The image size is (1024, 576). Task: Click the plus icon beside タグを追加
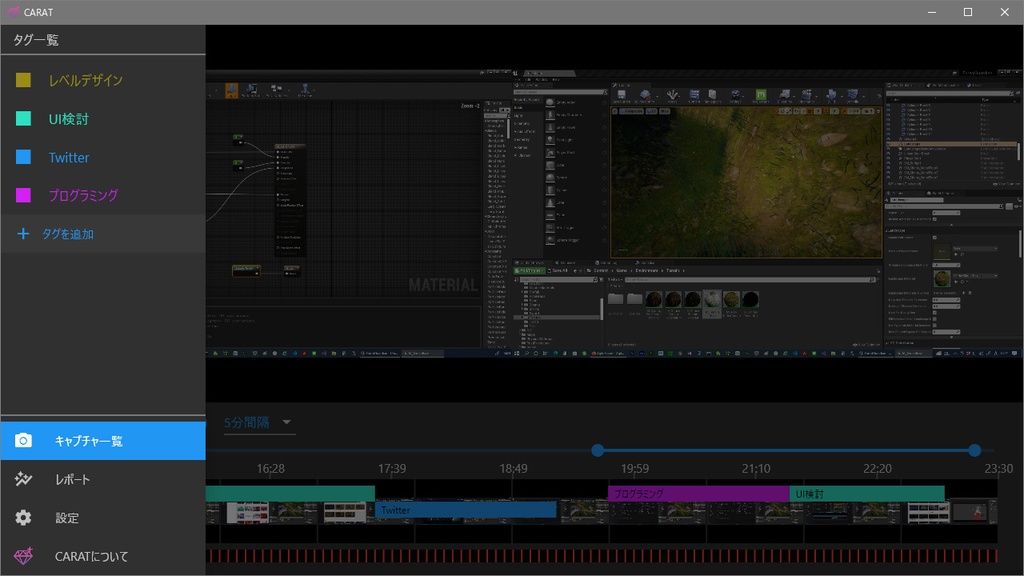point(24,234)
